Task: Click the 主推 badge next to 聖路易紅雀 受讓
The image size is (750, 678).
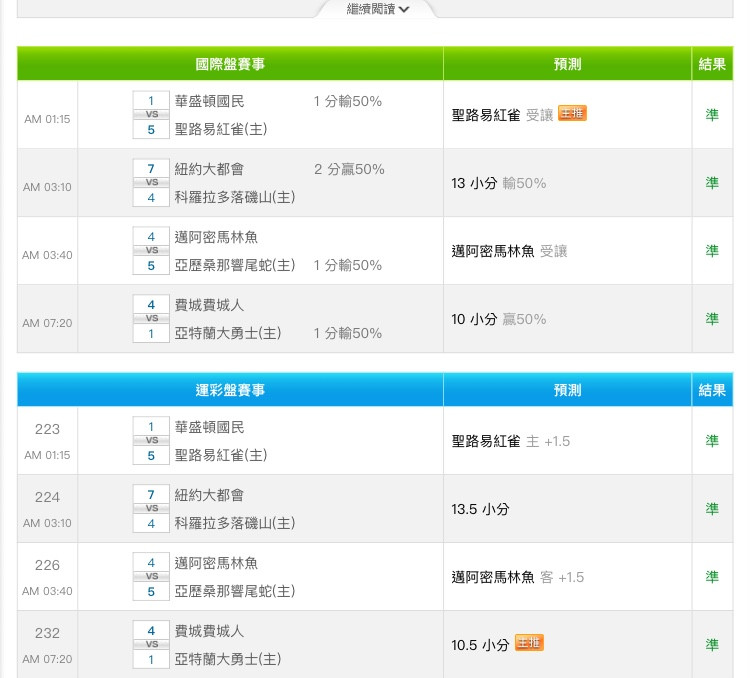Action: [572, 113]
